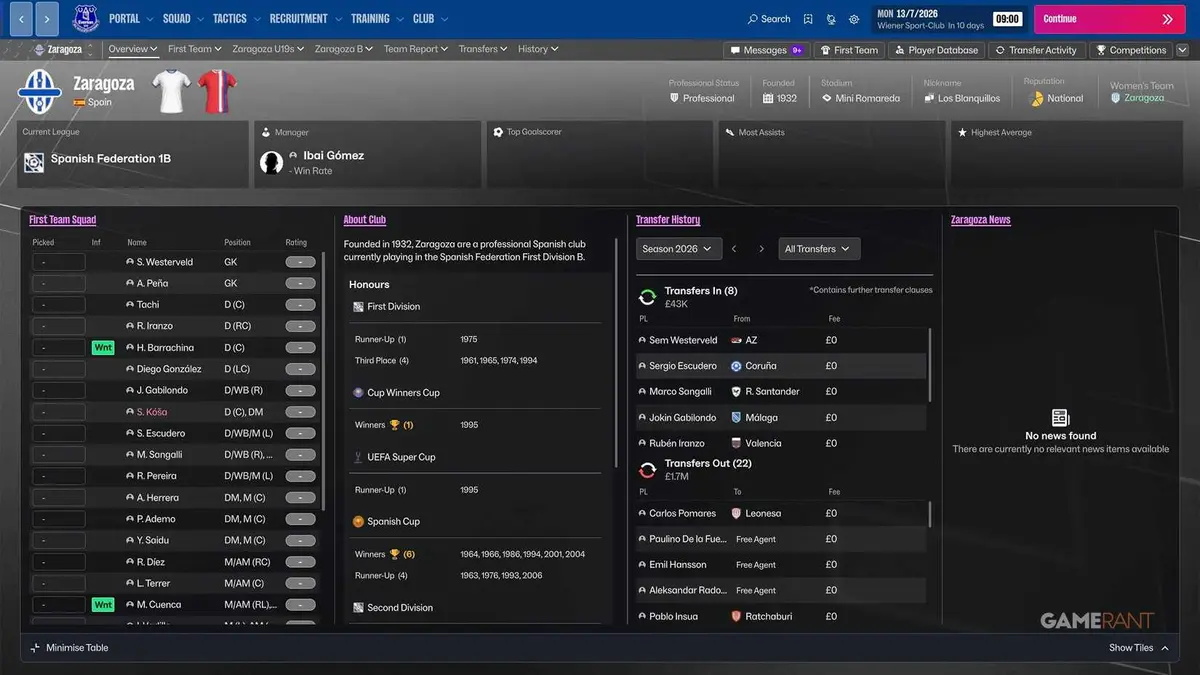Click the squad list vertical scrollbar
The height and width of the screenshot is (675, 1200).
tap(323, 380)
